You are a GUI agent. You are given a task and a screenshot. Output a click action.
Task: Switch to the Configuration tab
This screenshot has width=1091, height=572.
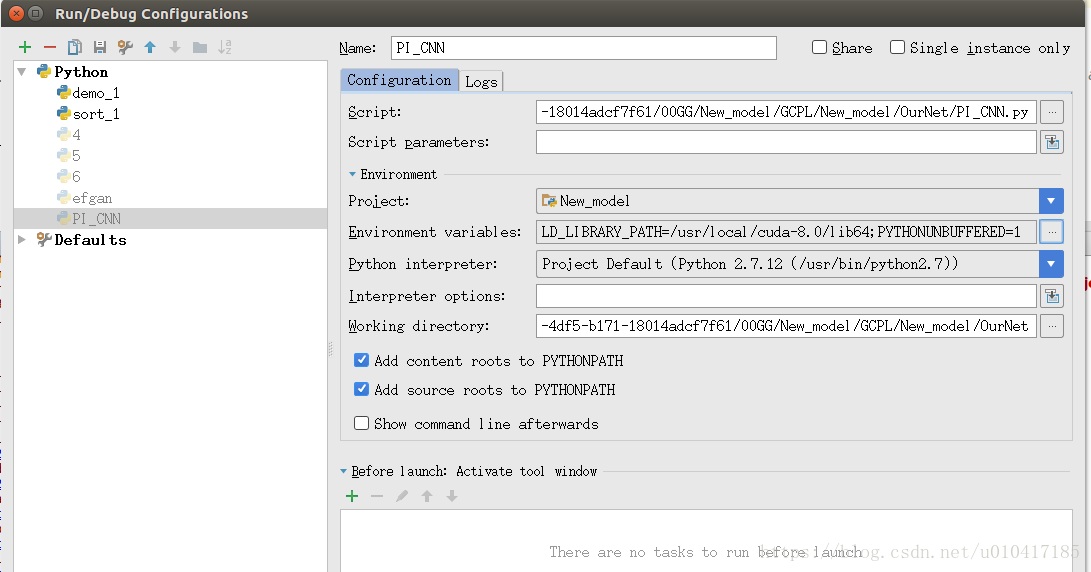pos(399,80)
